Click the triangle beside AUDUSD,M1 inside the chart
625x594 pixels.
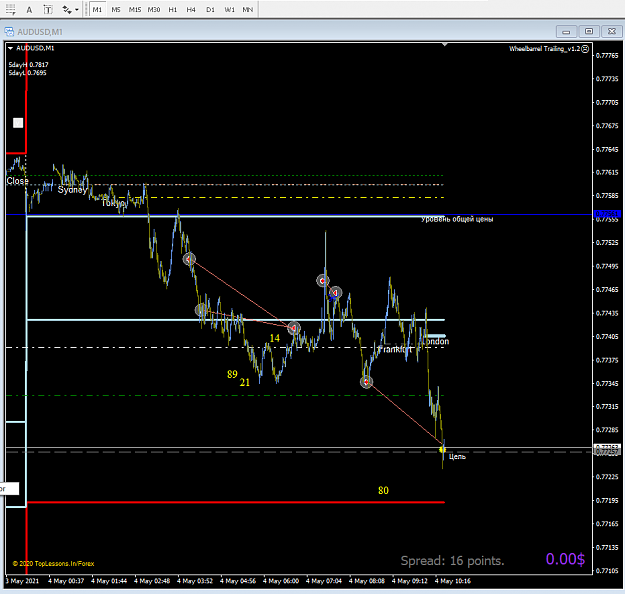[x=10, y=48]
